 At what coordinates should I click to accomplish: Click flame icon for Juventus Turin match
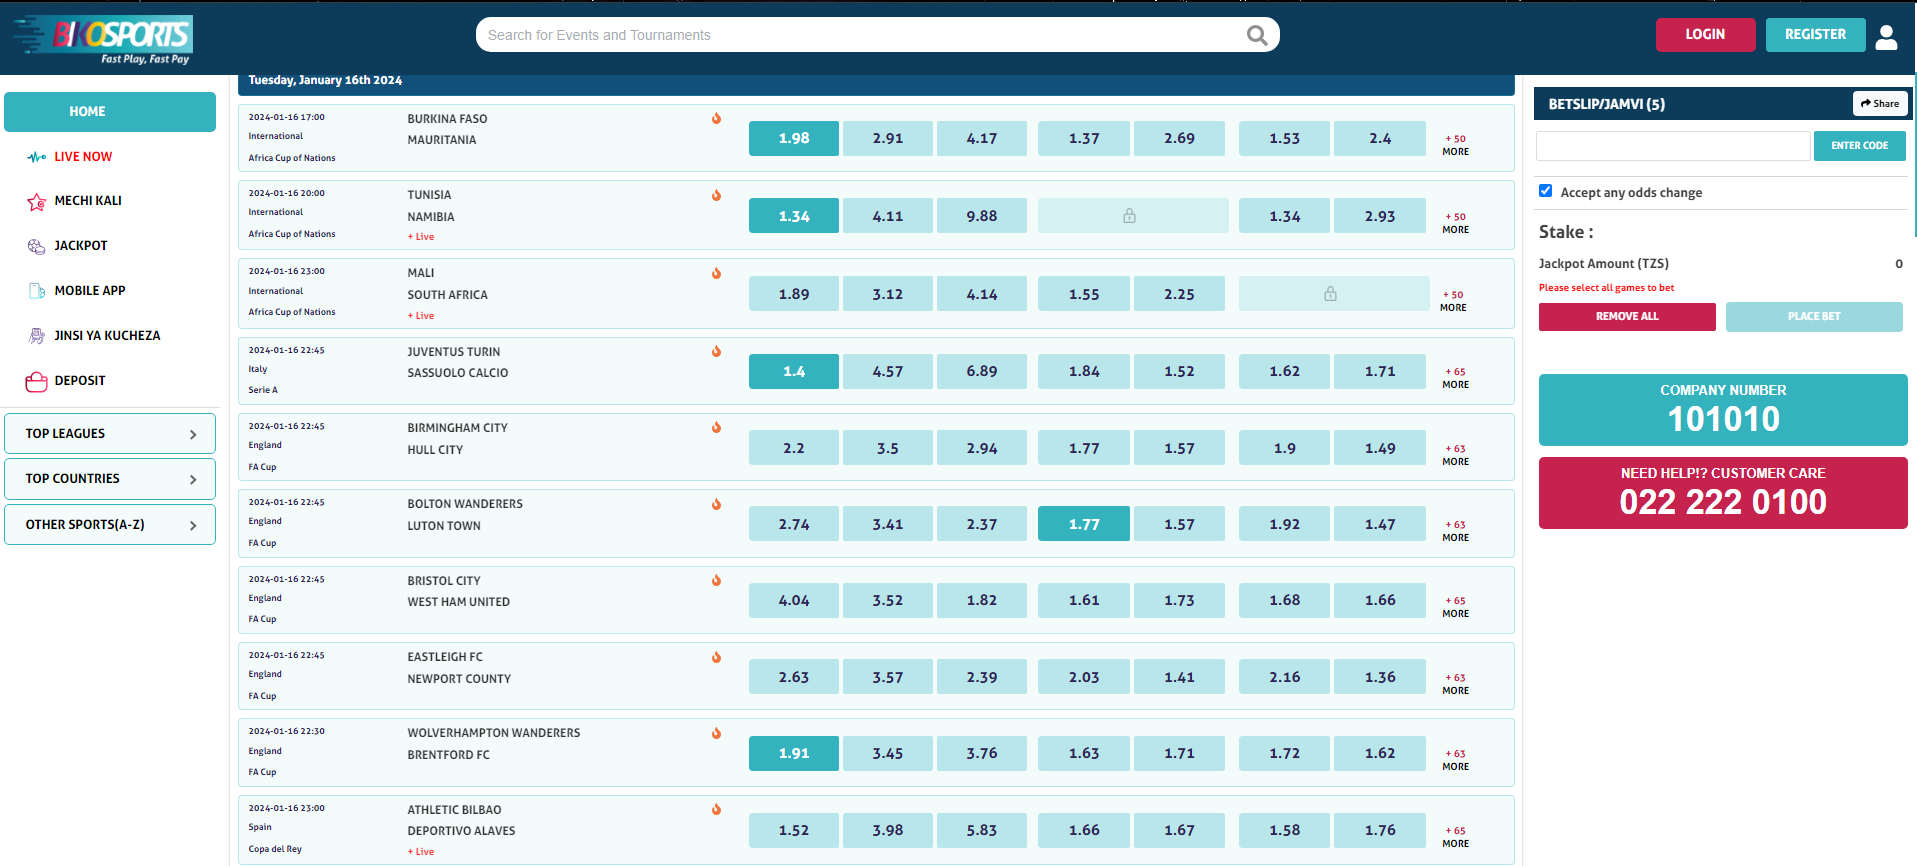point(716,351)
